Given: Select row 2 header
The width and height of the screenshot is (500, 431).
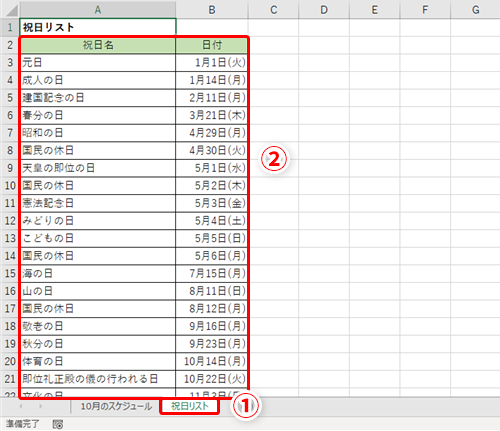Looking at the screenshot, I should (x=10, y=45).
